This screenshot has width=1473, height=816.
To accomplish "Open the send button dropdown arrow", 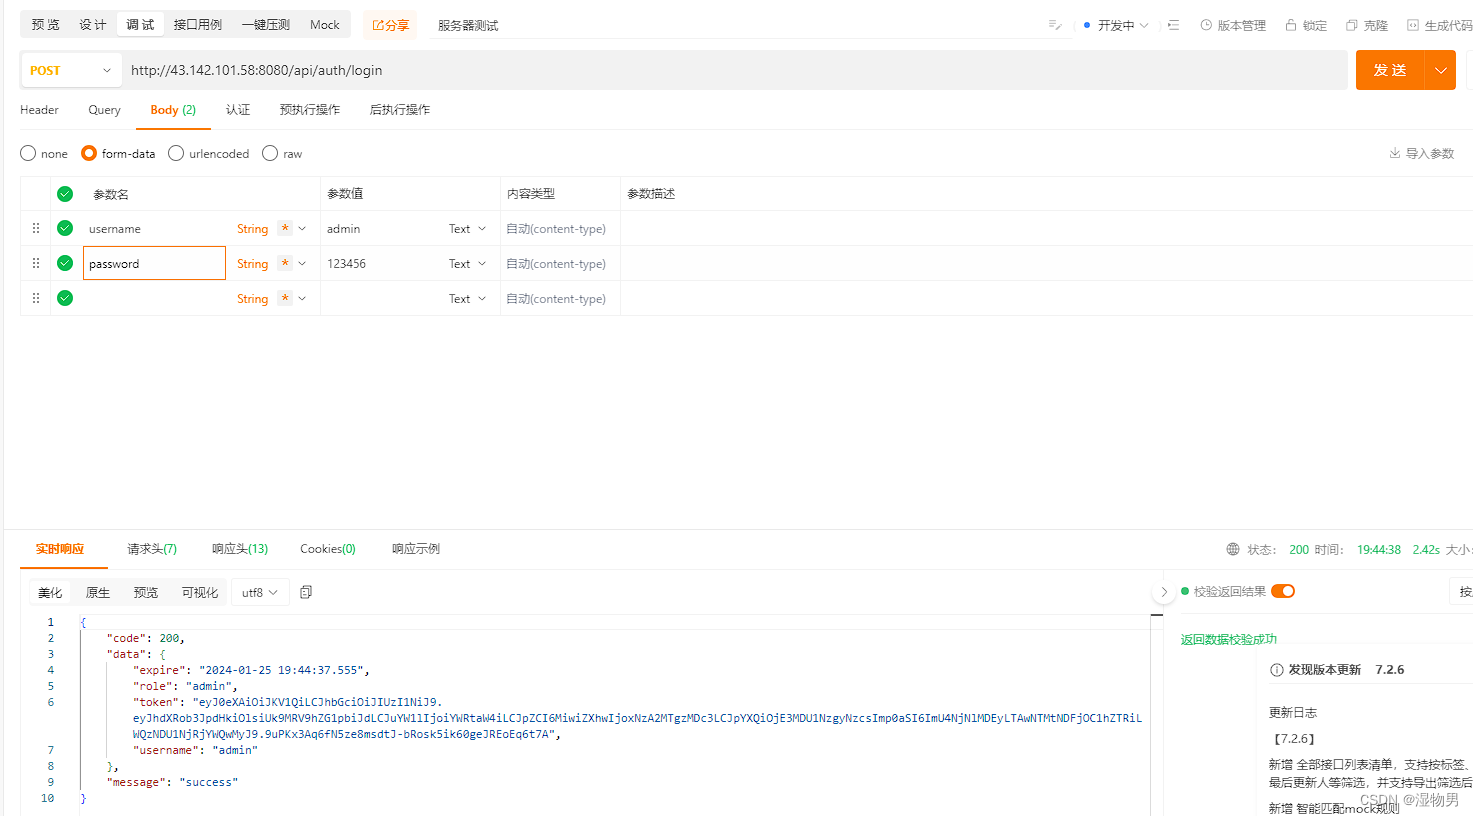I will tap(1441, 70).
